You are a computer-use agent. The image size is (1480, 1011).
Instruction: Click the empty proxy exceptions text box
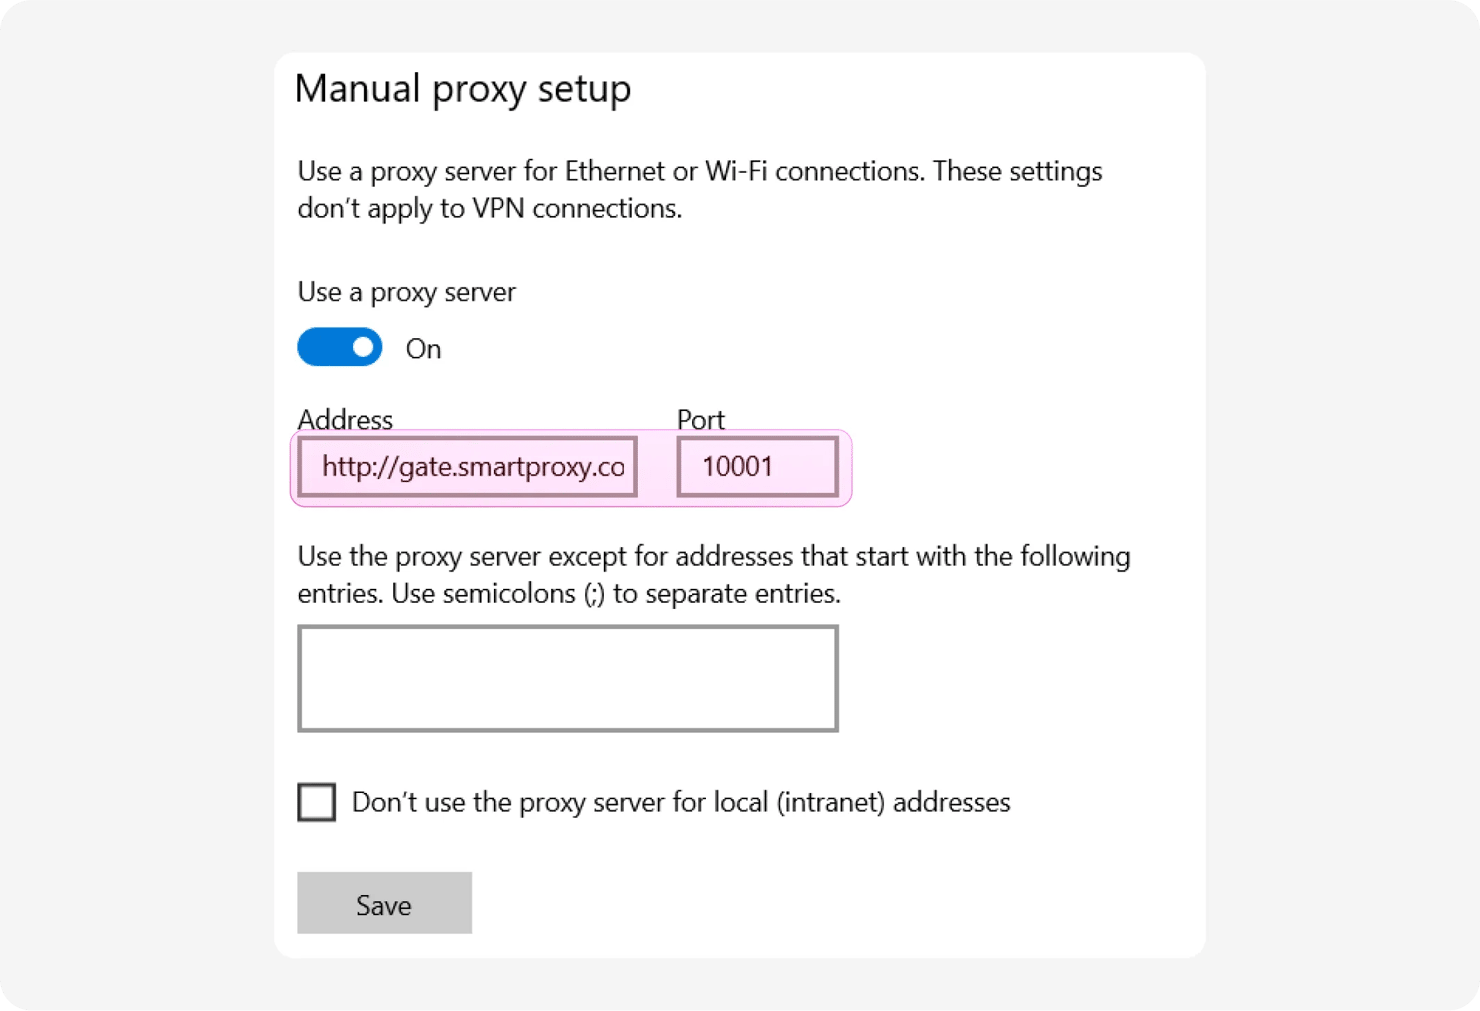(x=567, y=679)
